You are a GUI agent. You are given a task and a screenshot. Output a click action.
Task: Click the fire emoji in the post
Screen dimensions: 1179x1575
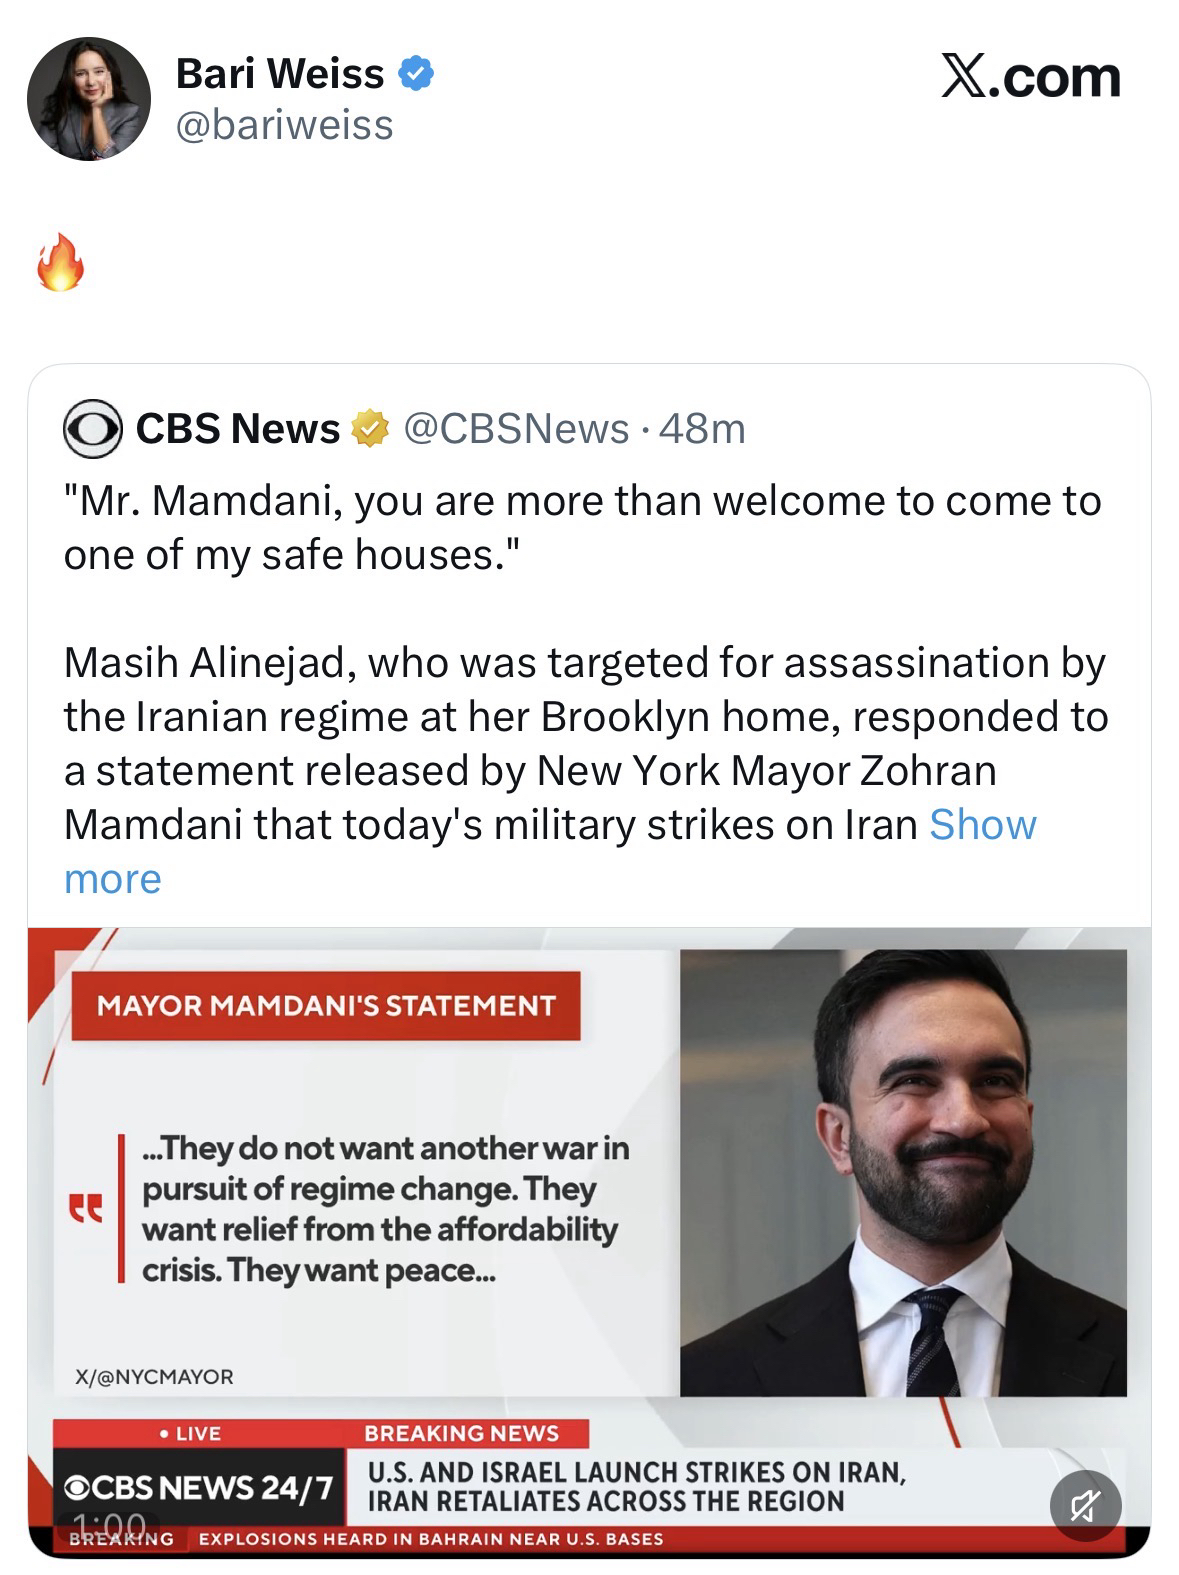[60, 263]
